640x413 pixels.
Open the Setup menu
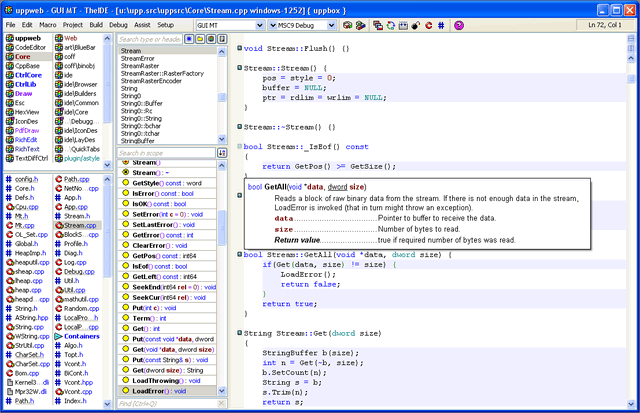pyautogui.click(x=166, y=25)
